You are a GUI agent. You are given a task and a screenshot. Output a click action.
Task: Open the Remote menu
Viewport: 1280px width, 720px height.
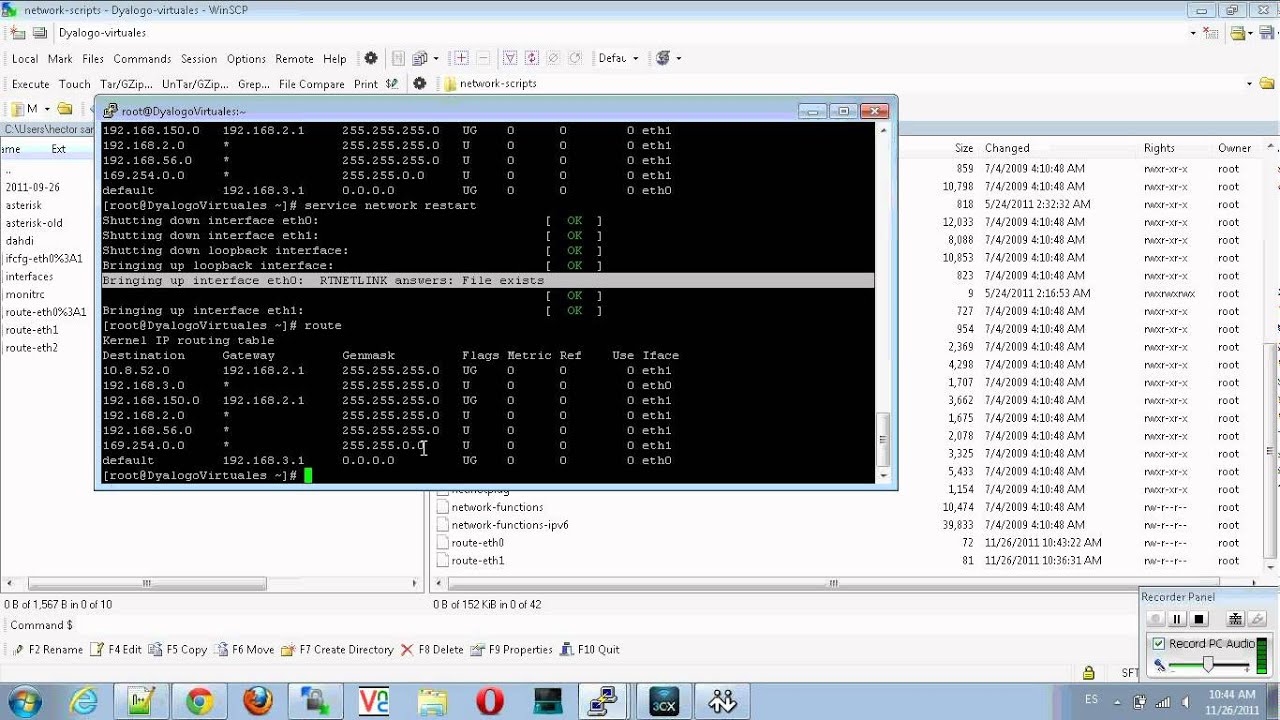(x=294, y=59)
